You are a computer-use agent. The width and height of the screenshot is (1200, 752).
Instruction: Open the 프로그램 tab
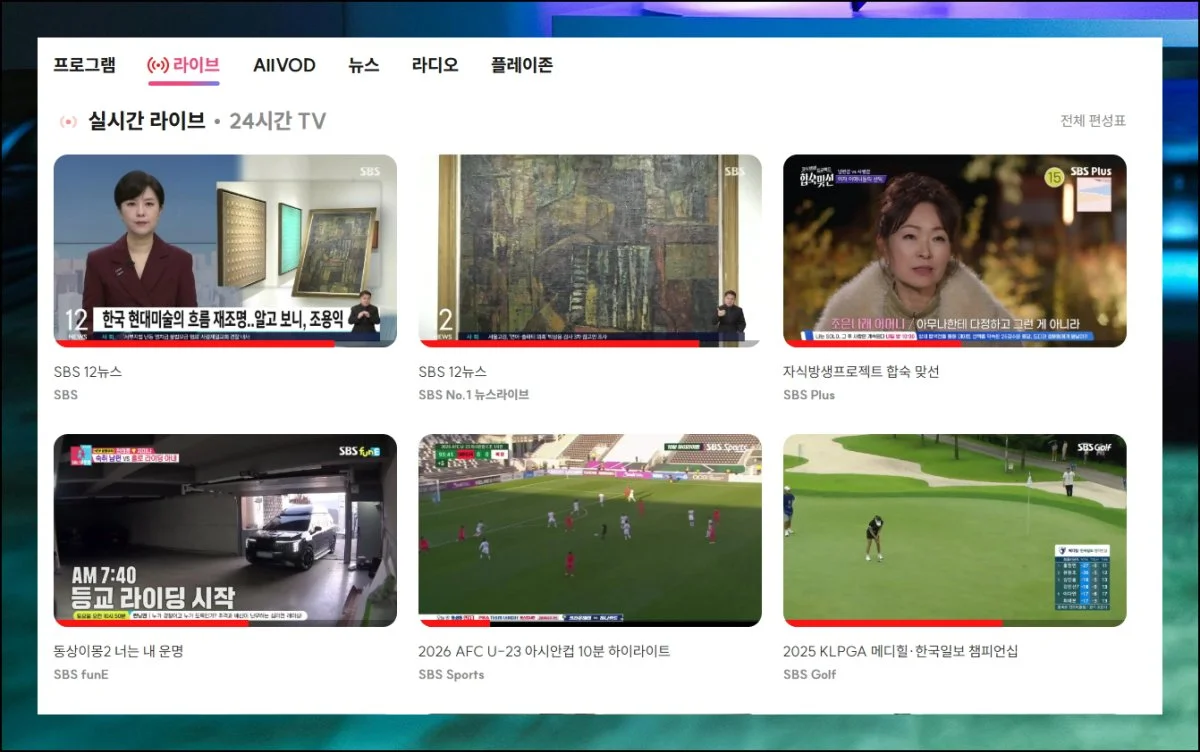[x=84, y=66]
